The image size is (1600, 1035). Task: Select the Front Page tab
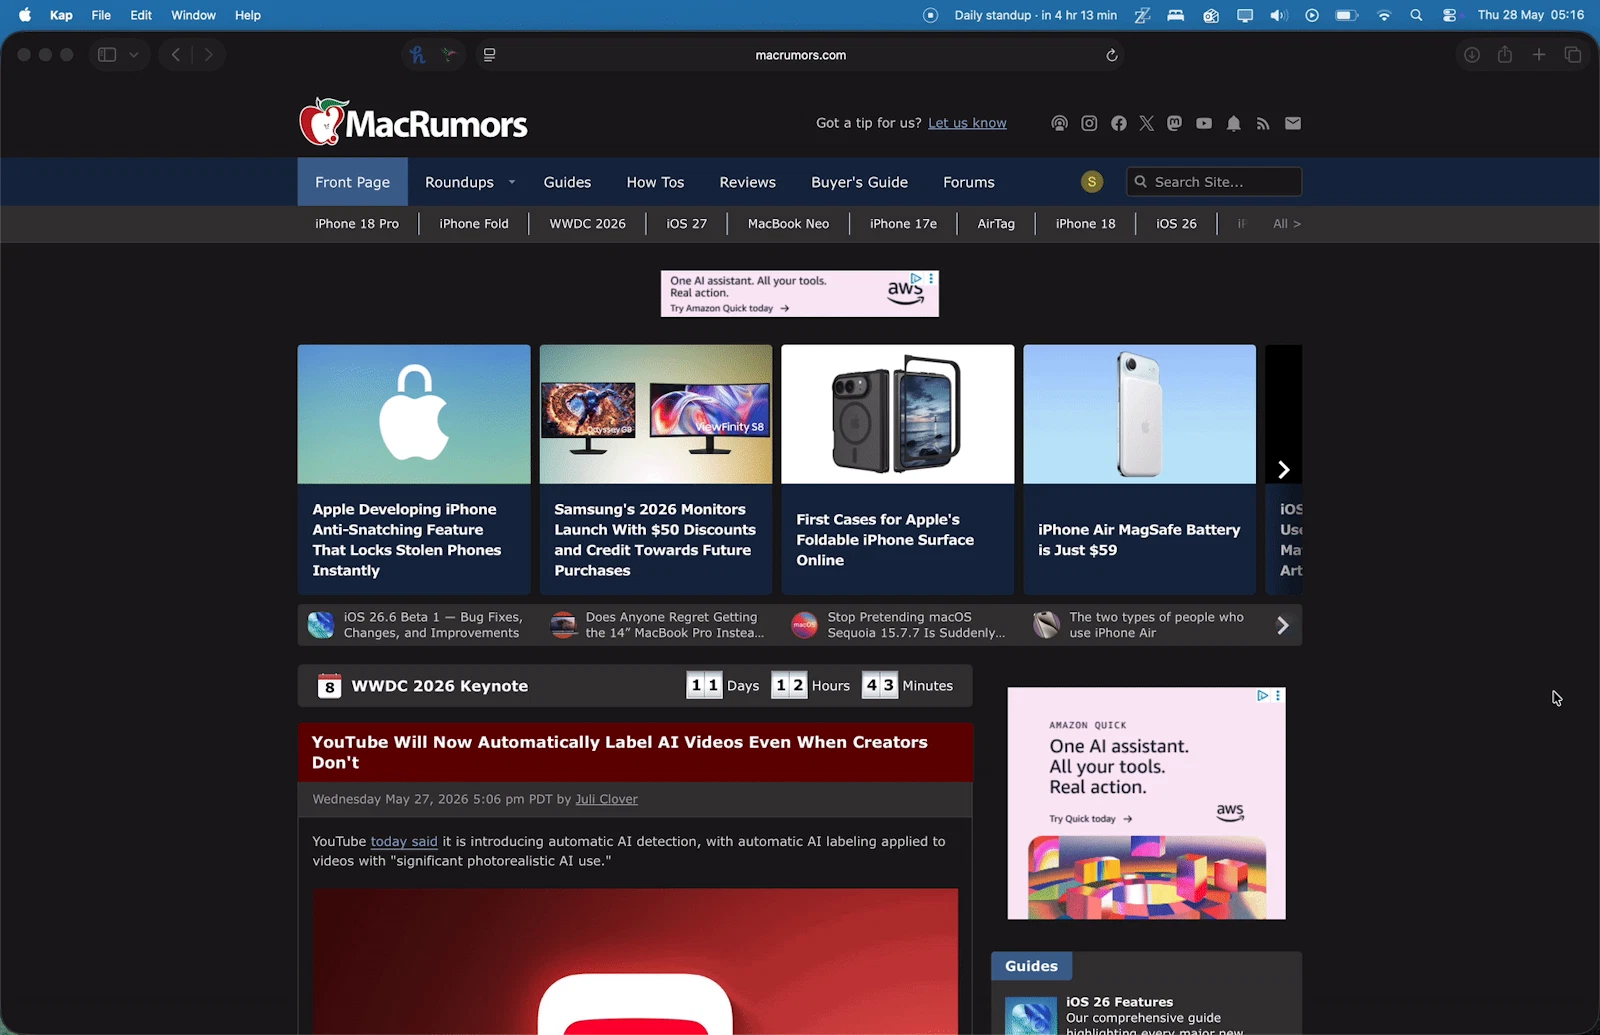tap(353, 182)
